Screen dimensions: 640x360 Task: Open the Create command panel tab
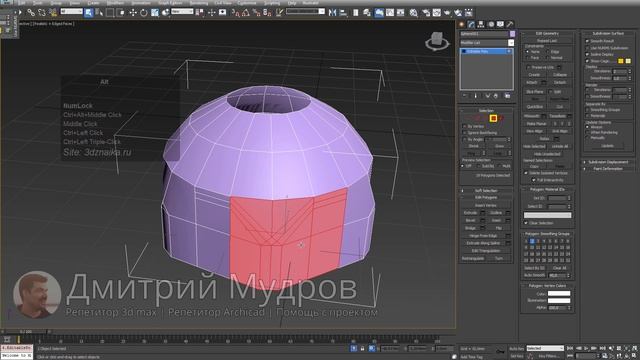click(462, 24)
